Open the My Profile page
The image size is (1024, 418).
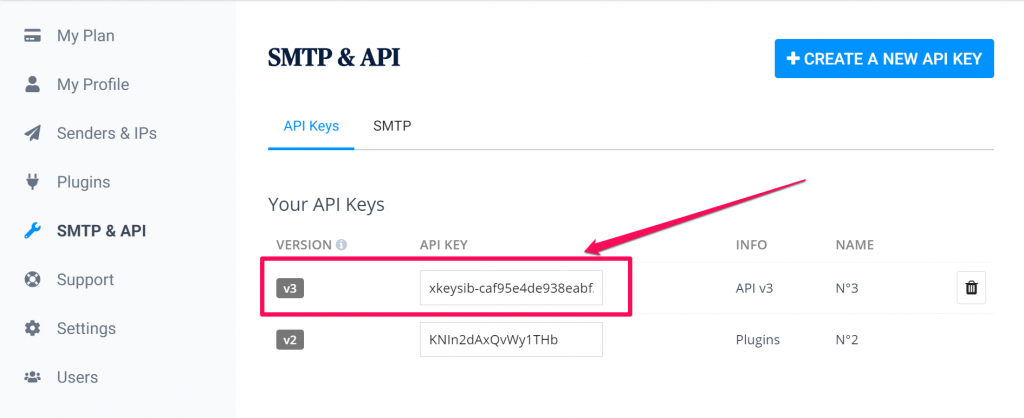(93, 84)
